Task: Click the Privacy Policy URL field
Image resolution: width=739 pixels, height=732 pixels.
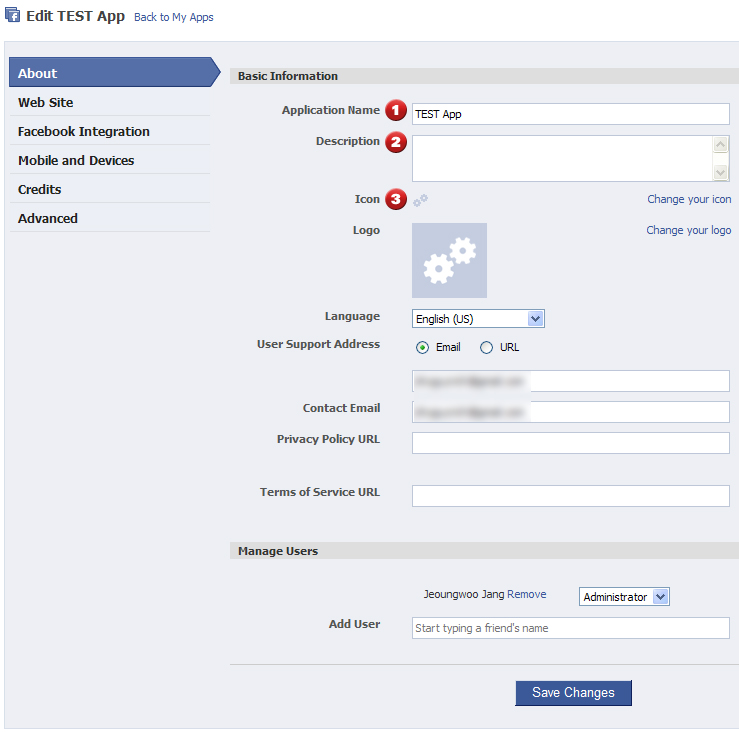Action: (x=571, y=443)
